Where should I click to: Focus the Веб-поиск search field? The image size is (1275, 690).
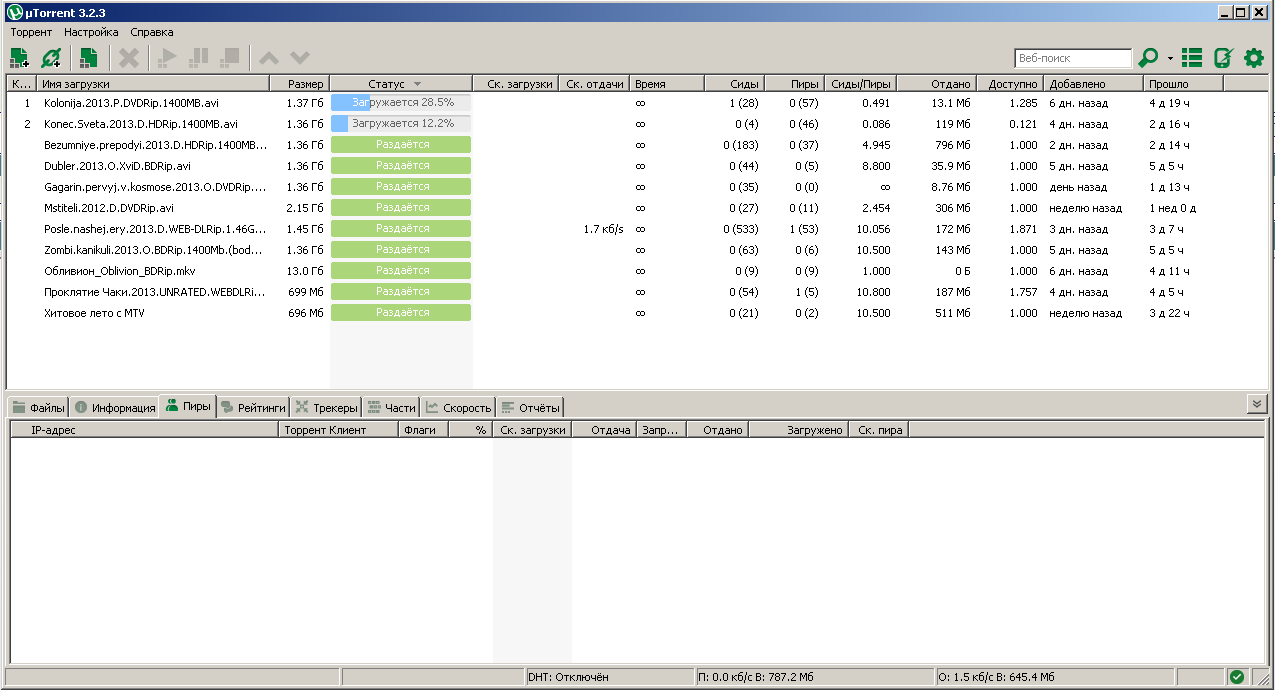[1073, 58]
